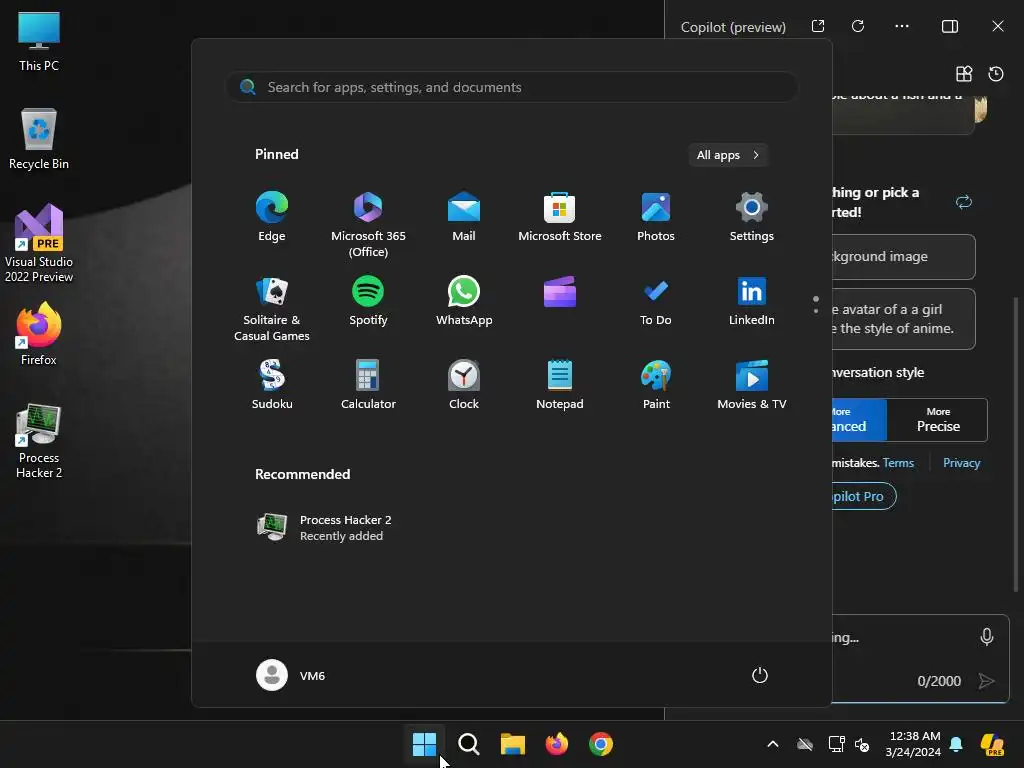
Task: Click the muted volume tray icon
Action: (x=862, y=744)
